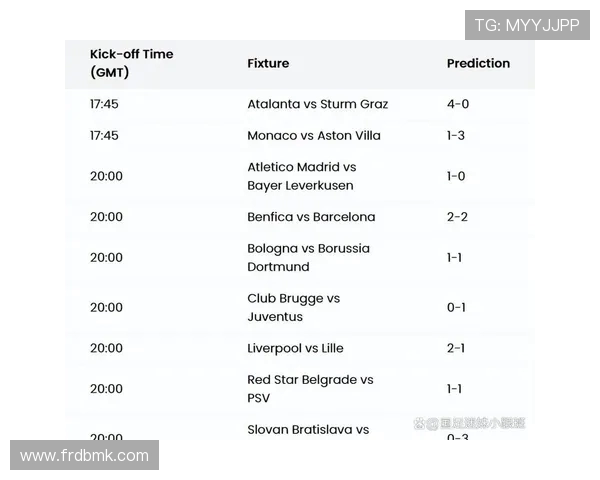The width and height of the screenshot is (600, 480).
Task: Click the Kick-off Time (GMT) column header
Action: 131,63
